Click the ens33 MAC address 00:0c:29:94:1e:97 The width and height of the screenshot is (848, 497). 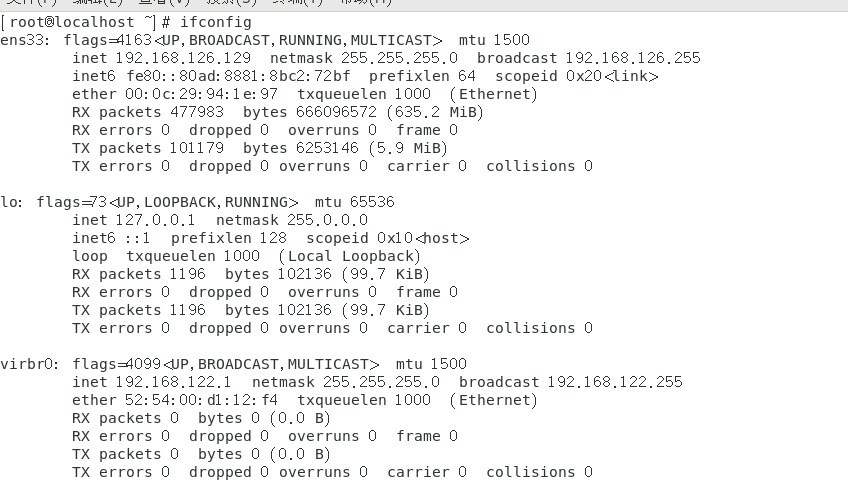[x=201, y=94]
